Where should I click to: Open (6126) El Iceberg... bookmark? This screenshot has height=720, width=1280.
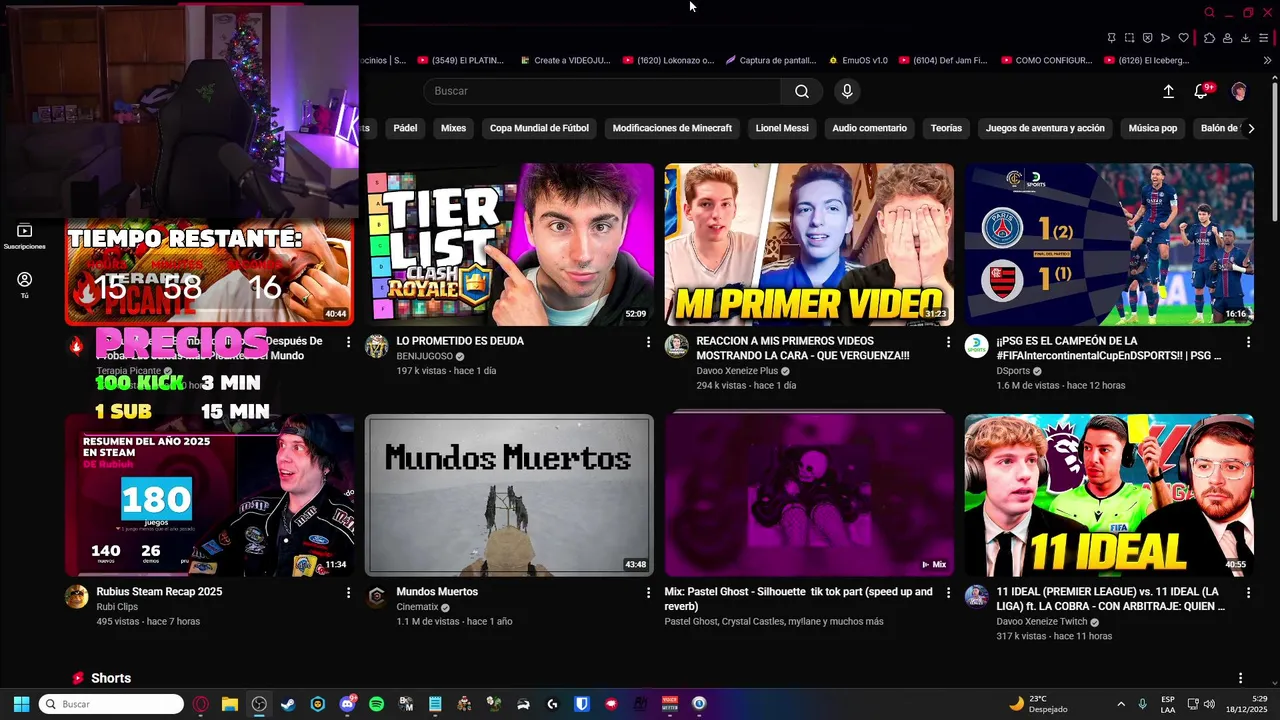click(1147, 60)
